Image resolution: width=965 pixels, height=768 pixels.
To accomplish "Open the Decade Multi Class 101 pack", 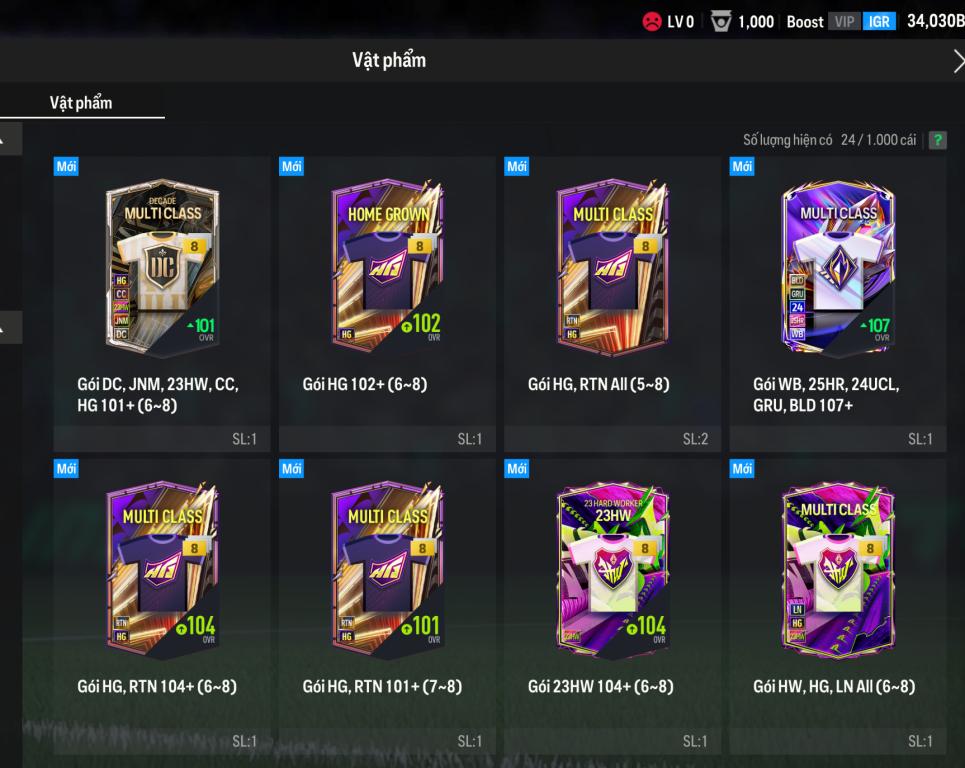I will (x=162, y=304).
